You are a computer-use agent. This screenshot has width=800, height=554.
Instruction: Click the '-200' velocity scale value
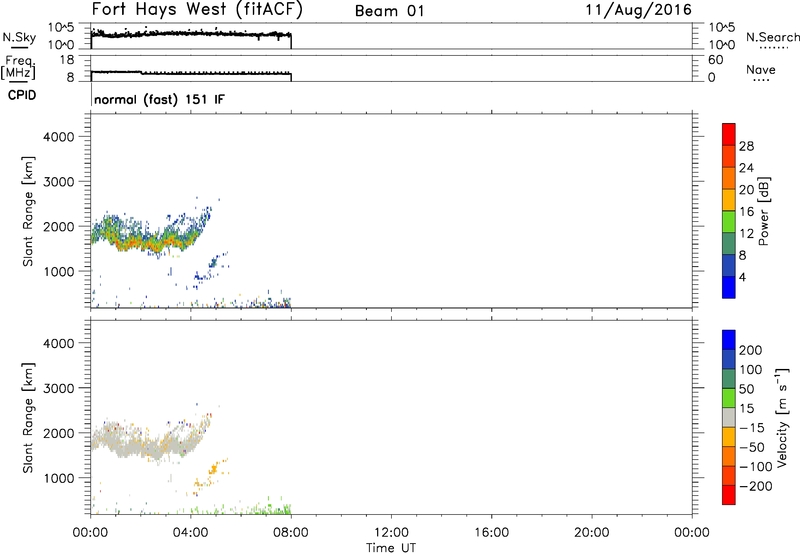tap(756, 486)
